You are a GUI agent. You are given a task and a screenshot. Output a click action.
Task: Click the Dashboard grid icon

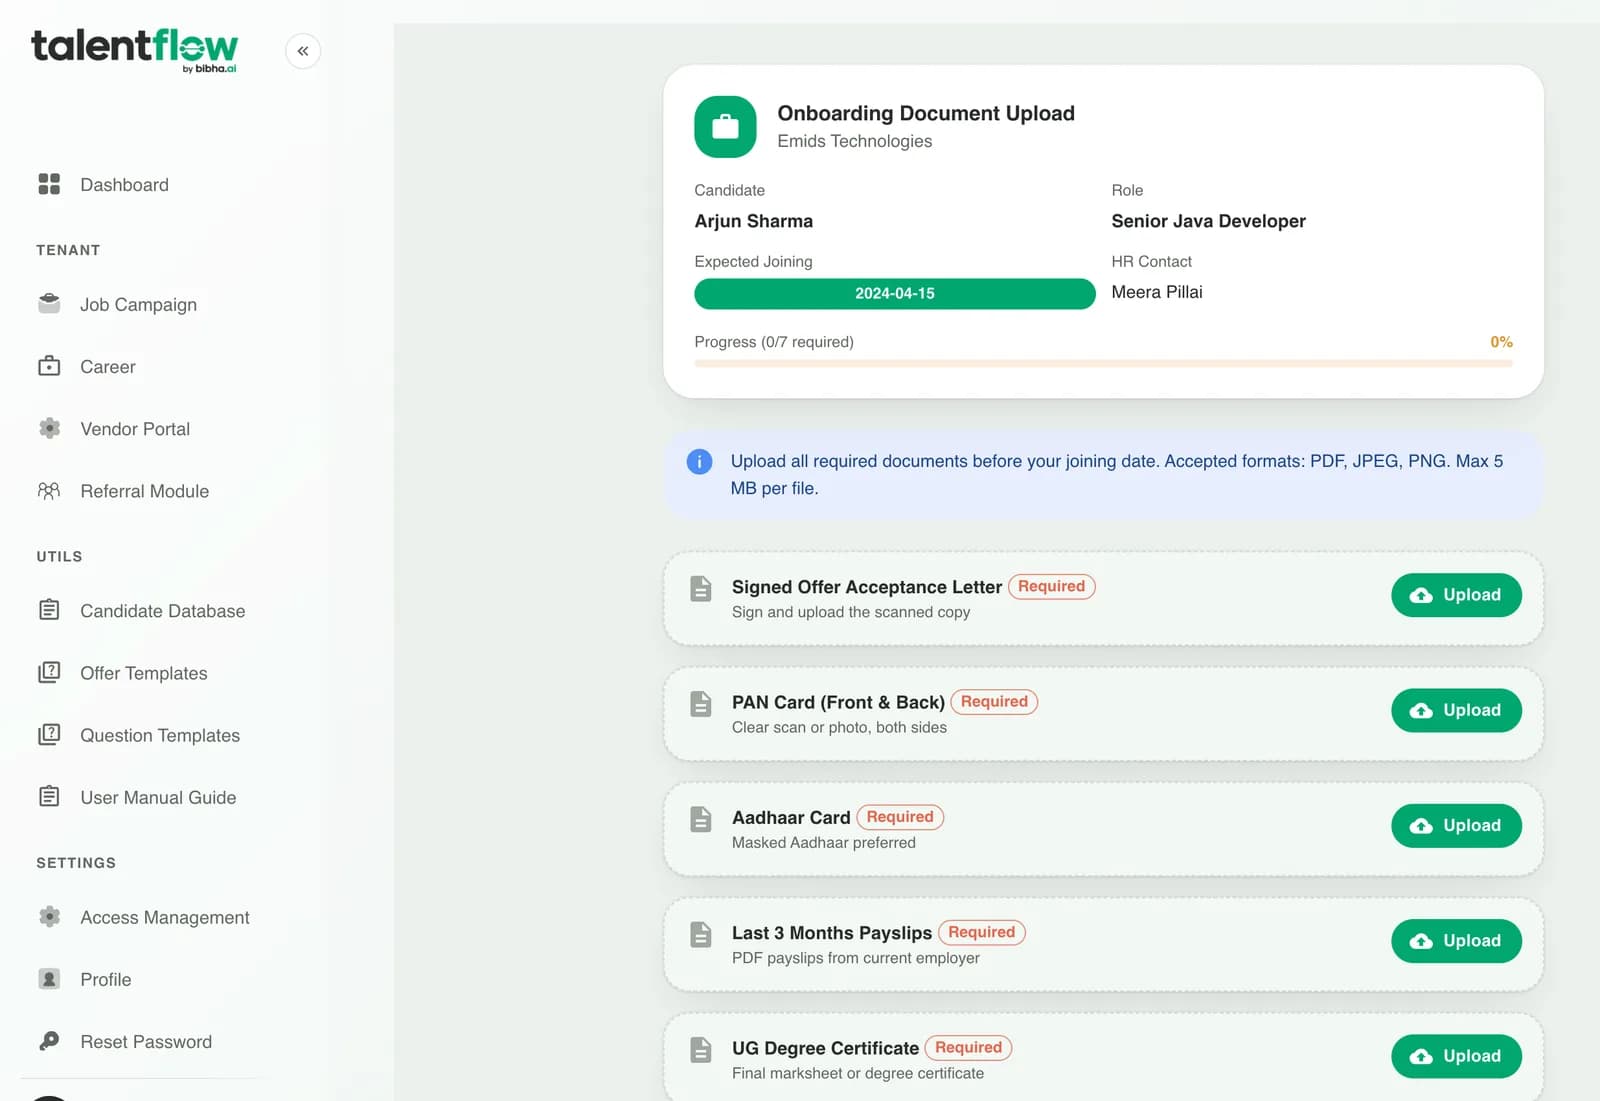tap(49, 184)
